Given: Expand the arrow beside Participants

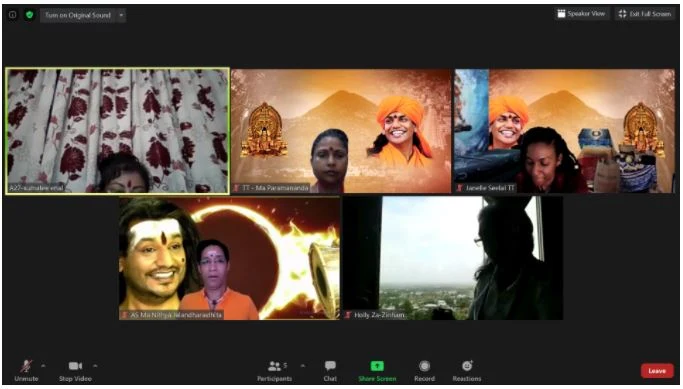Looking at the screenshot, I should (x=303, y=365).
